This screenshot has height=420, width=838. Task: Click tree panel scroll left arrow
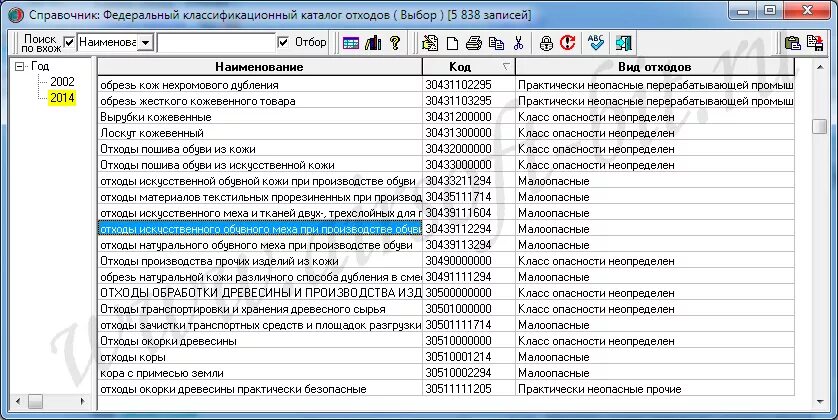tap(18, 401)
